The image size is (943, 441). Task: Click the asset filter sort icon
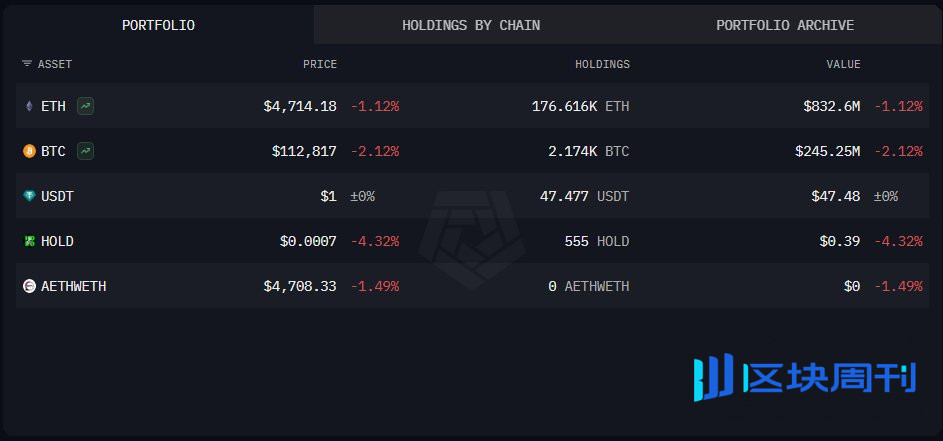click(x=27, y=64)
